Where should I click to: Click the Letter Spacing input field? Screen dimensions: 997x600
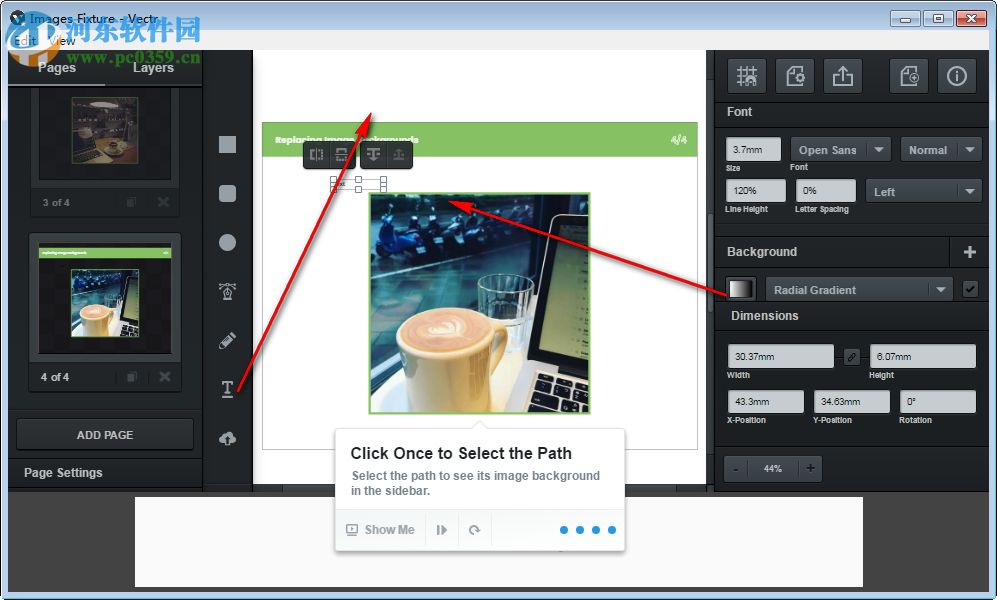pos(825,191)
